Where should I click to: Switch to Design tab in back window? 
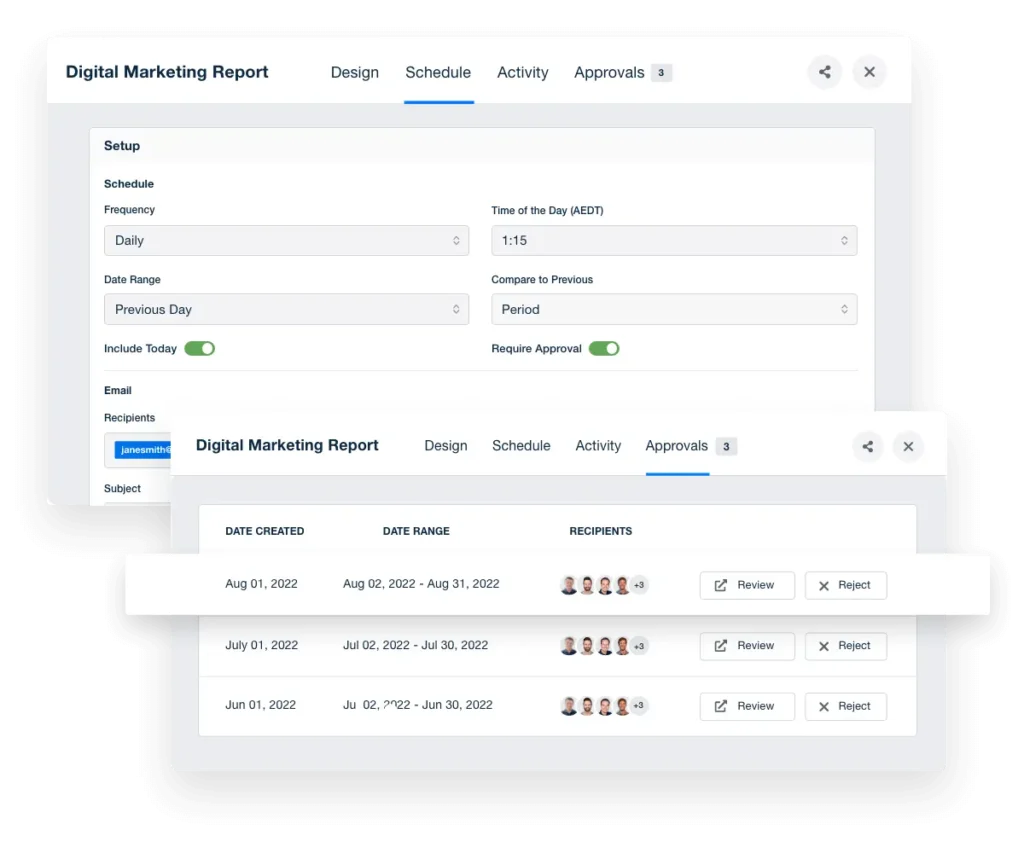click(x=355, y=73)
